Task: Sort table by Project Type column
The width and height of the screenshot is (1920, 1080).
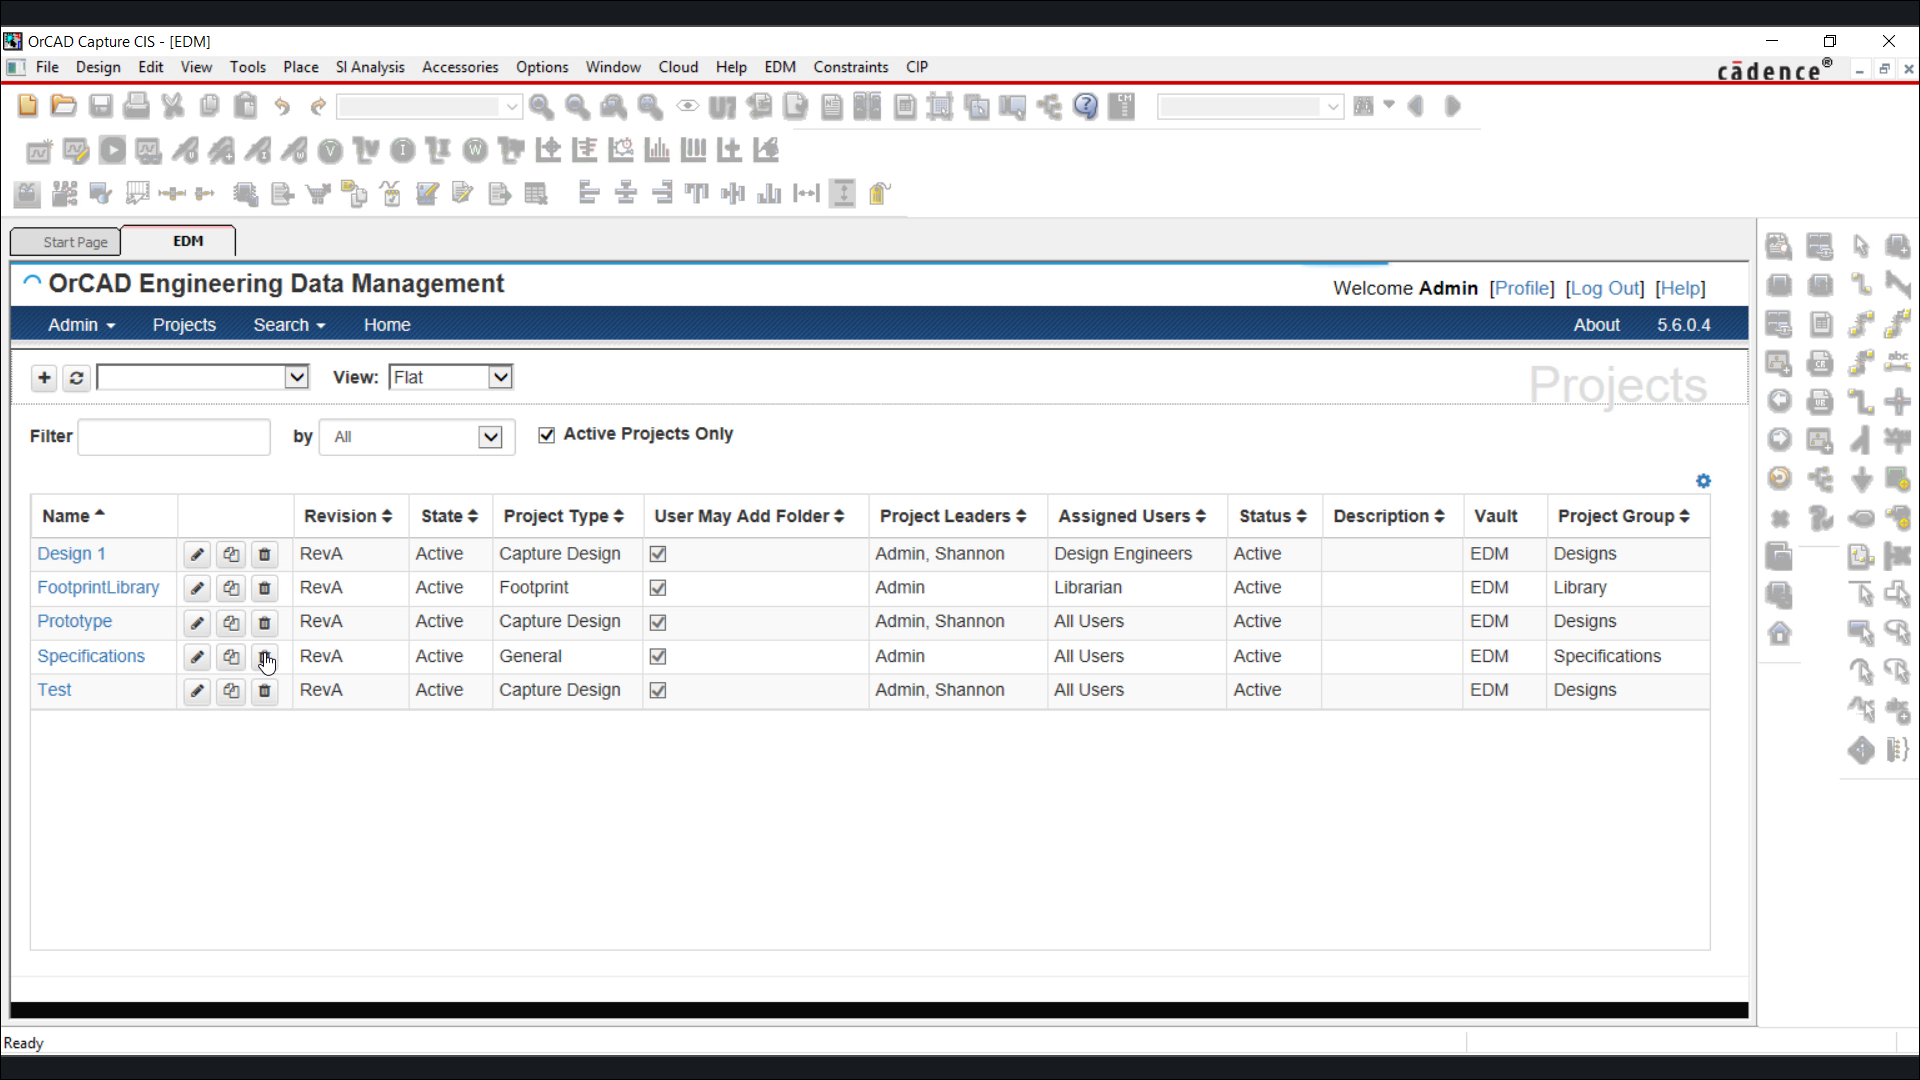Action: 564,516
